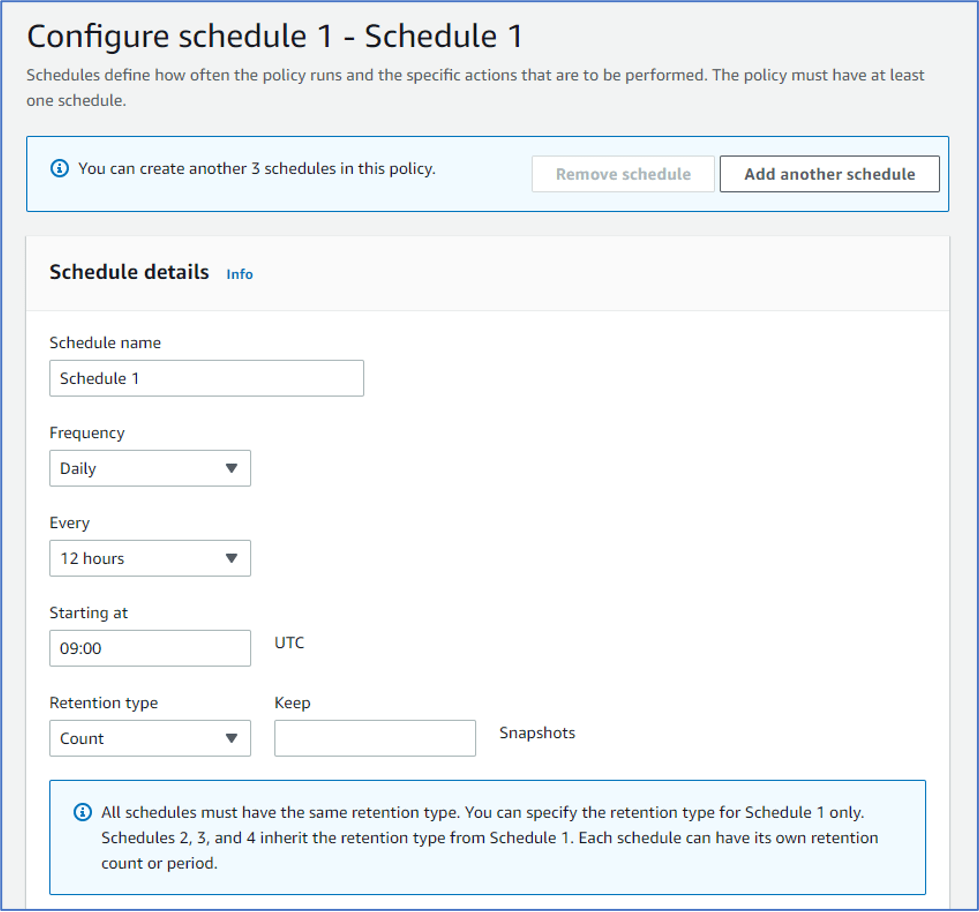This screenshot has width=979, height=912.
Task: Click the Schedule name text field
Action: pyautogui.click(x=206, y=378)
